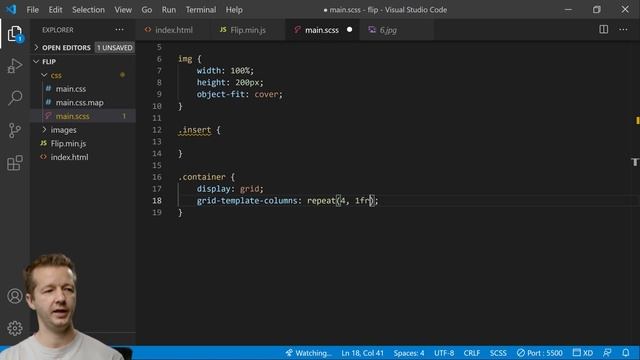Open the Edit menu
The height and width of the screenshot is (360, 640).
55,9
